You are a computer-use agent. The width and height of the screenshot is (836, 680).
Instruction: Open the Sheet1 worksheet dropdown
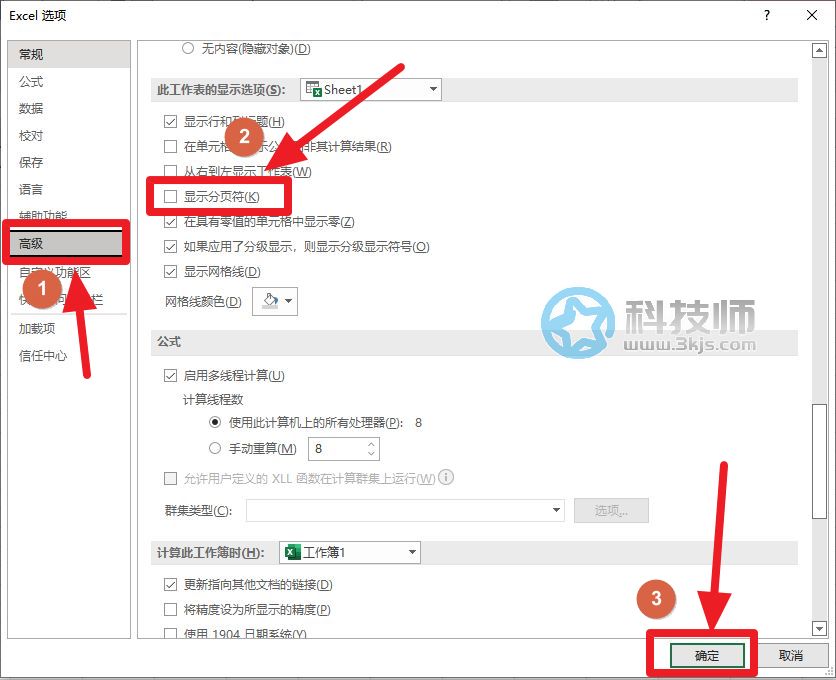click(371, 89)
